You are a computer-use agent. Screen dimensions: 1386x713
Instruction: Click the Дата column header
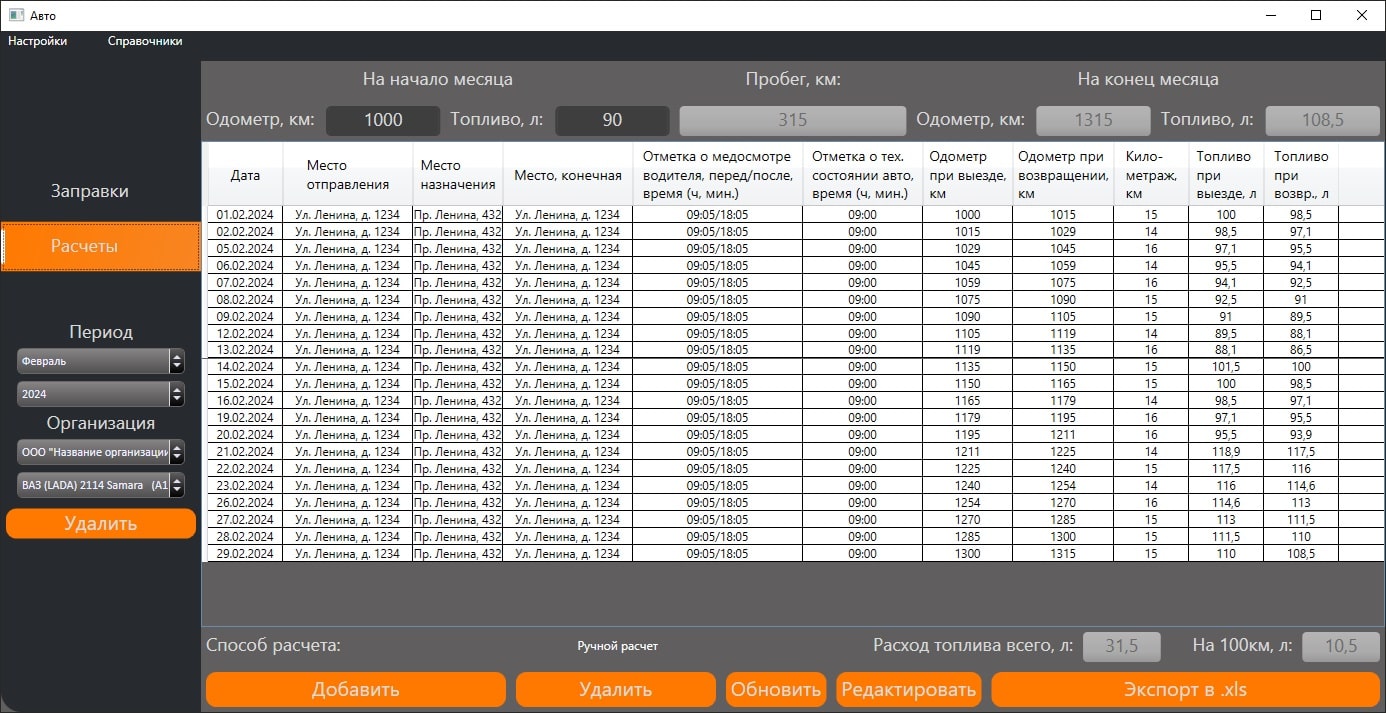coord(245,175)
